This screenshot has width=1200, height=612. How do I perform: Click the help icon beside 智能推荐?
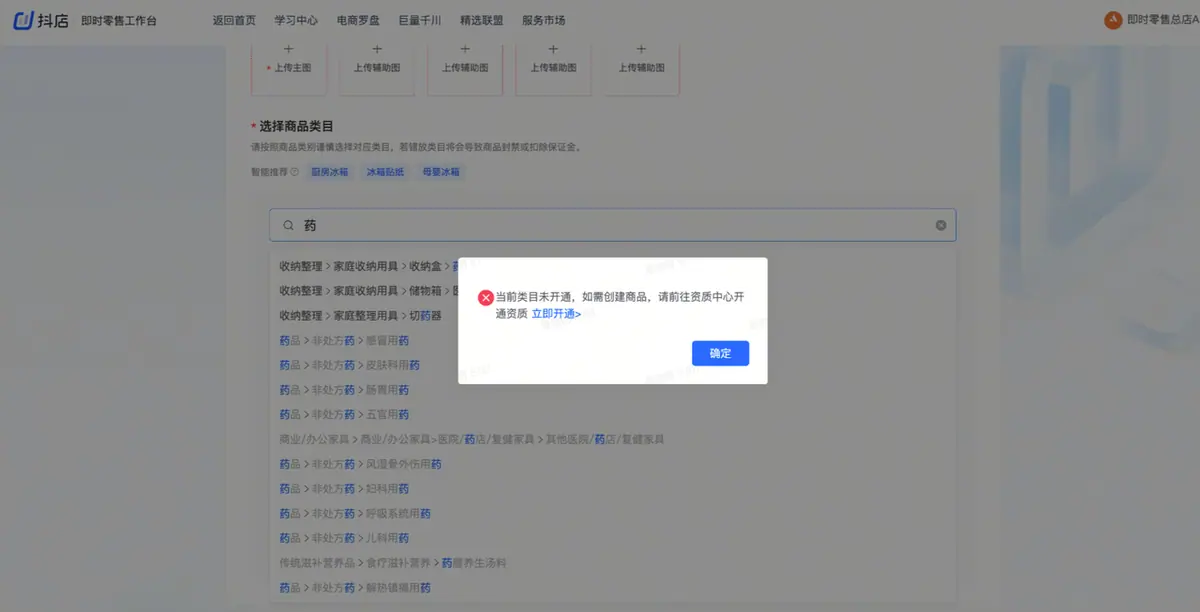pyautogui.click(x=294, y=172)
